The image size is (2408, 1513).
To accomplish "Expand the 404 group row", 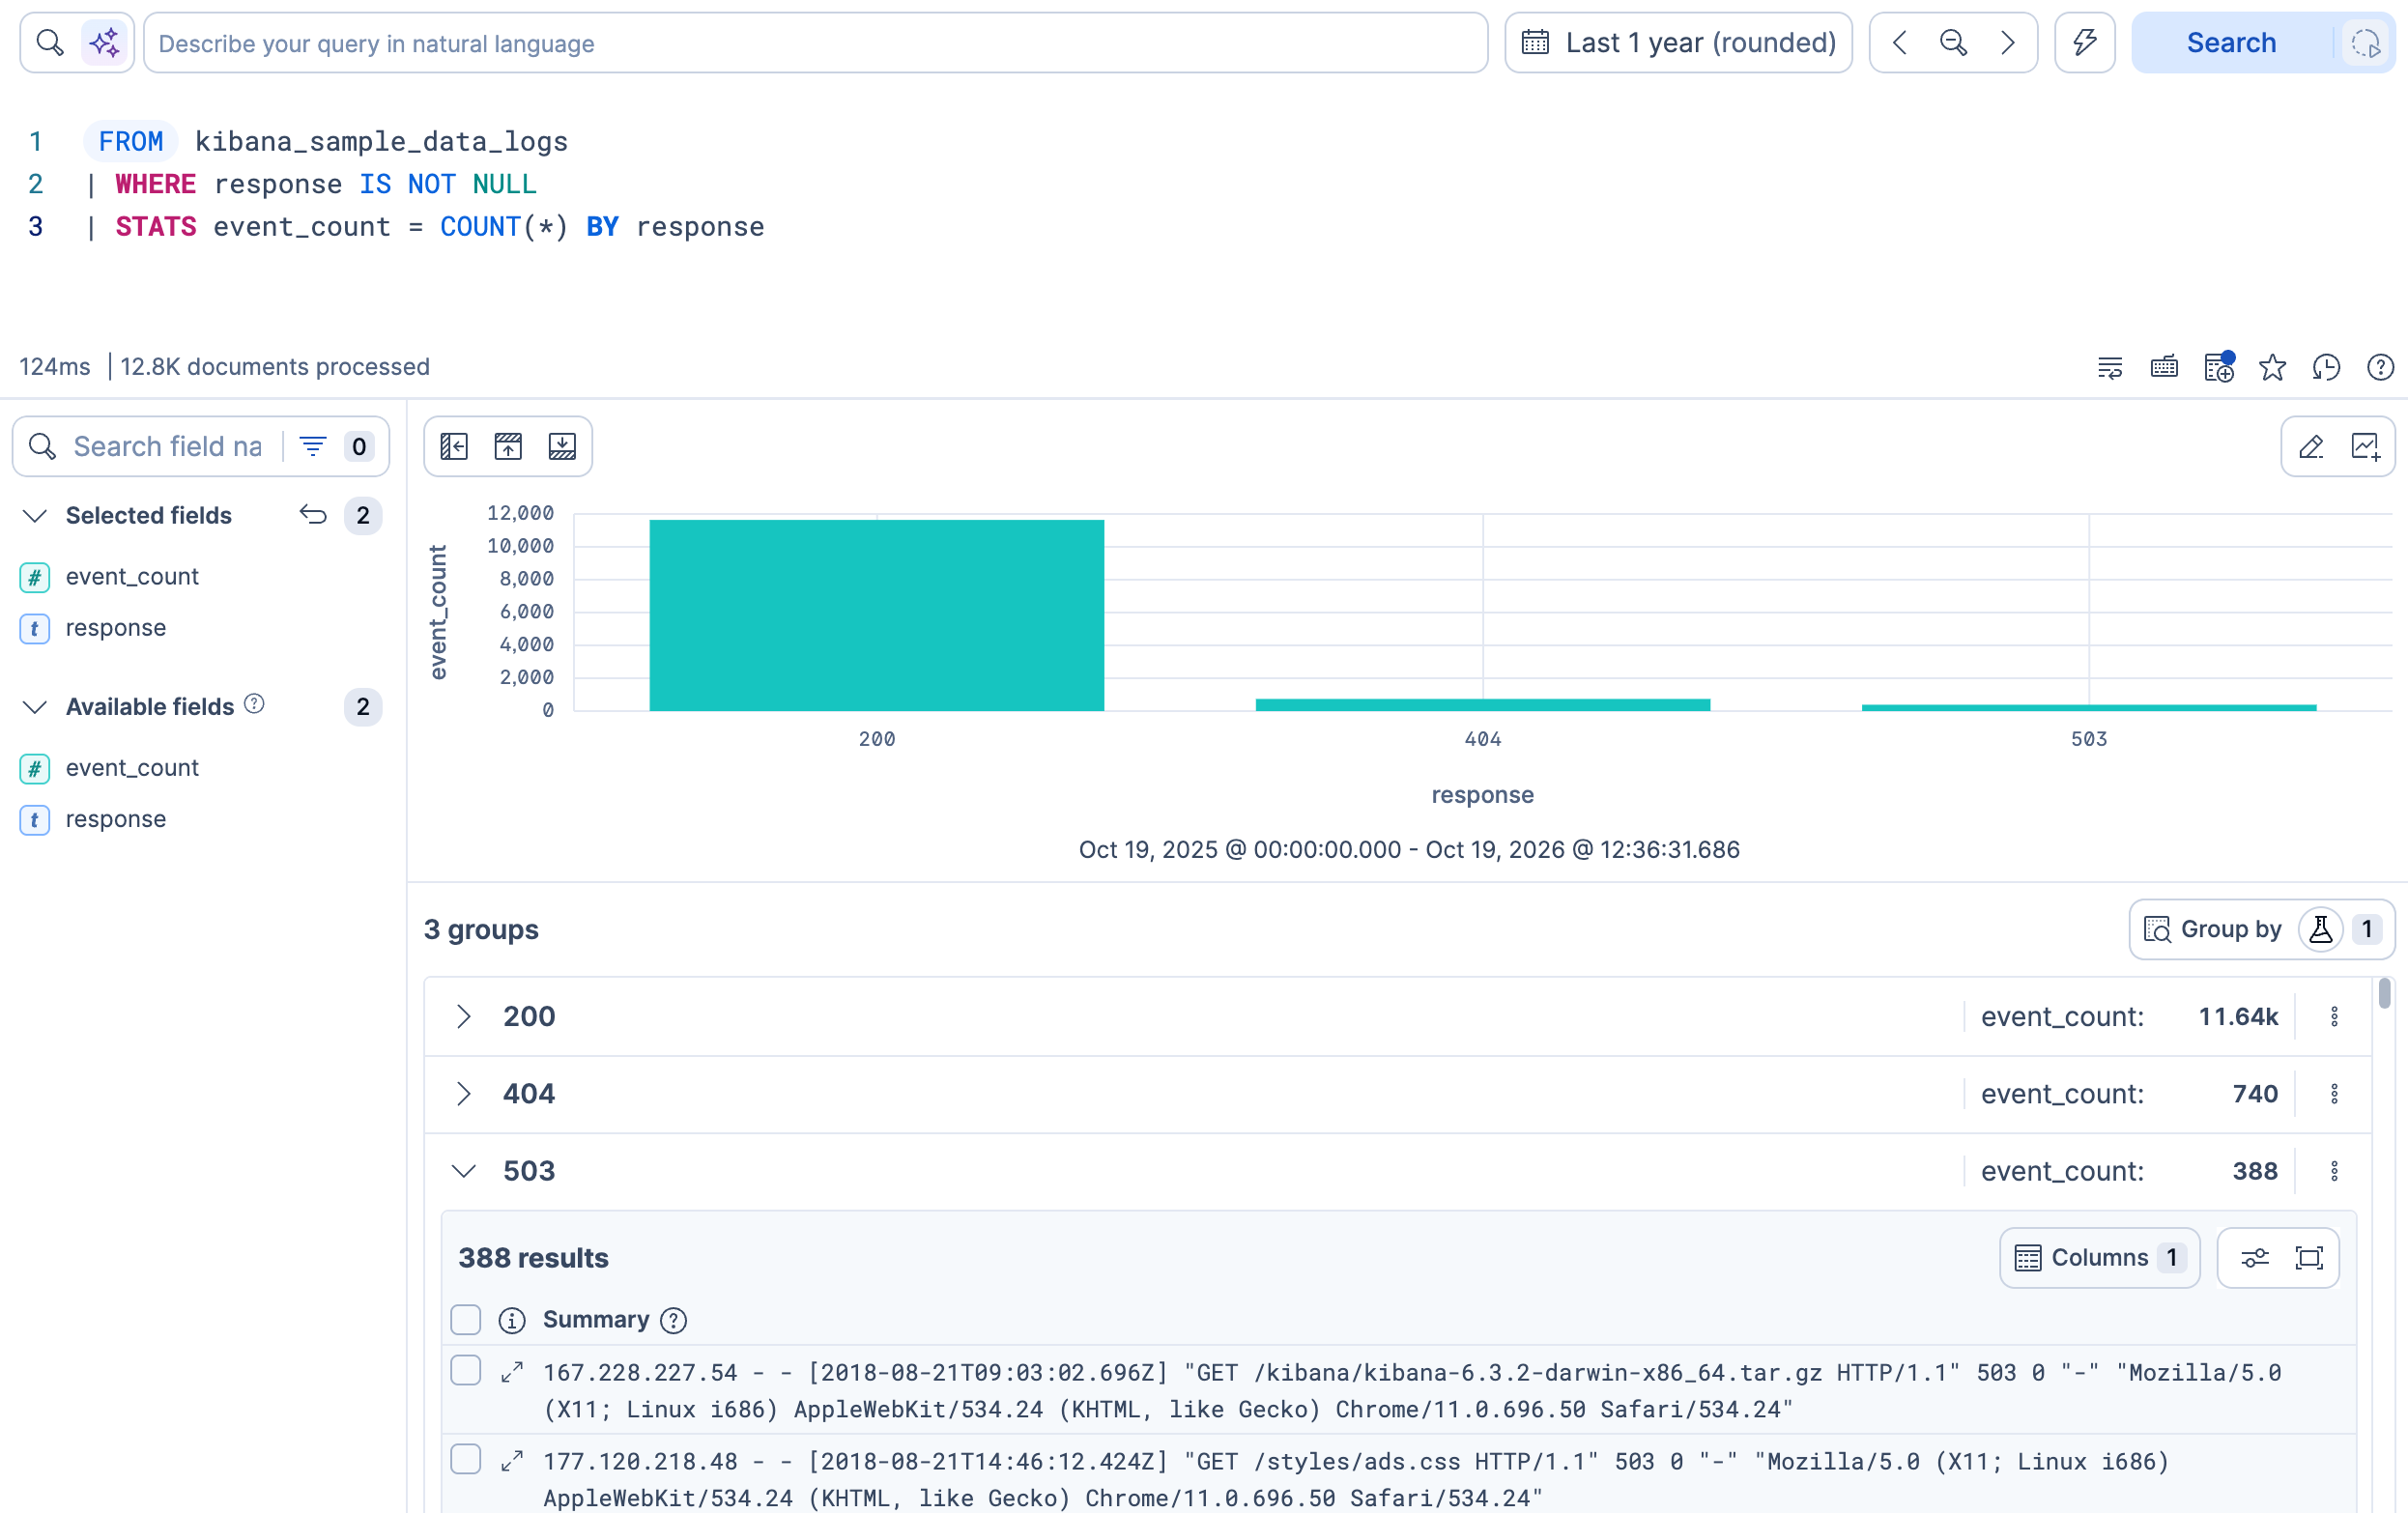I will click(464, 1094).
